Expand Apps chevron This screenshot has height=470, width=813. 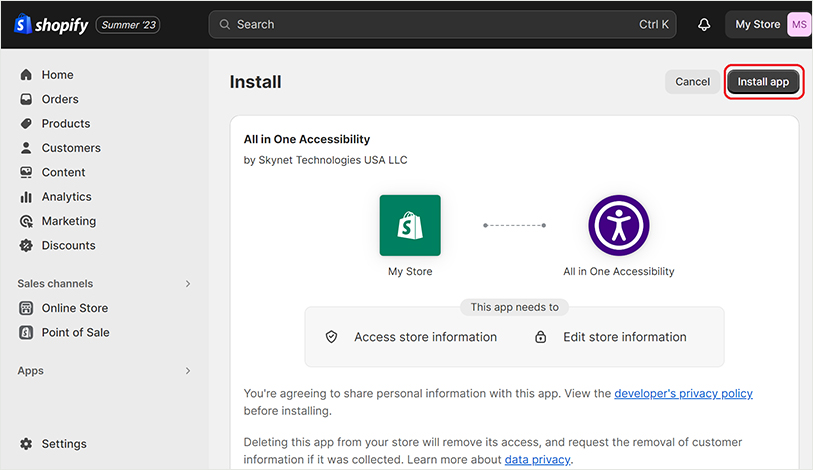[188, 371]
